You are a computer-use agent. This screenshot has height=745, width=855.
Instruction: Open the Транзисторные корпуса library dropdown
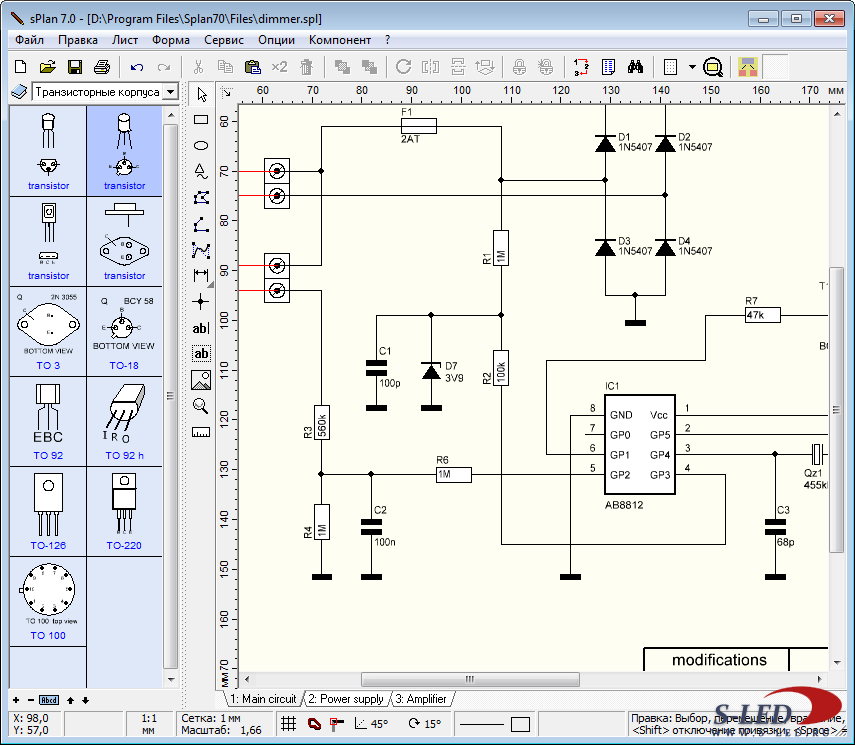(x=169, y=92)
